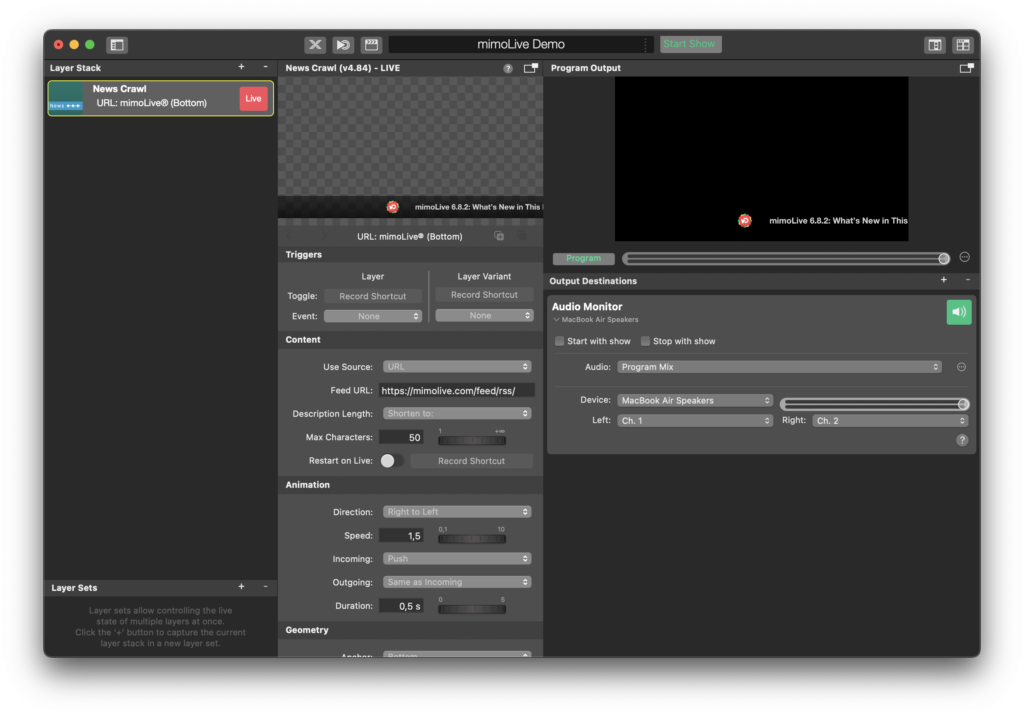Remove Layer Set with minus
This screenshot has height=715, width=1024.
(265, 586)
